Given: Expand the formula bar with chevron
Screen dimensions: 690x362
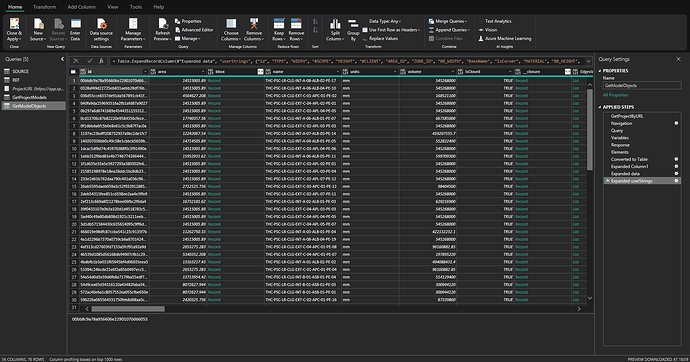Looking at the screenshot, I should 588,61.
